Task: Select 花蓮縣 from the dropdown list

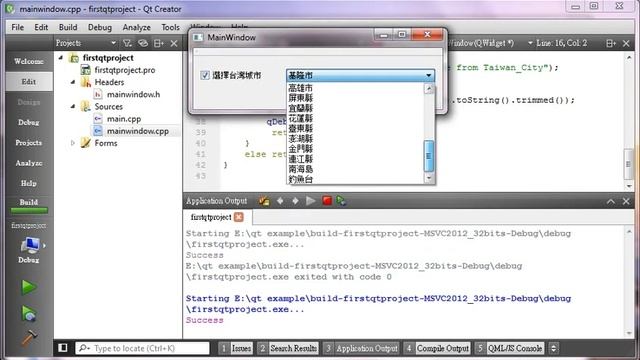Action: [355, 118]
